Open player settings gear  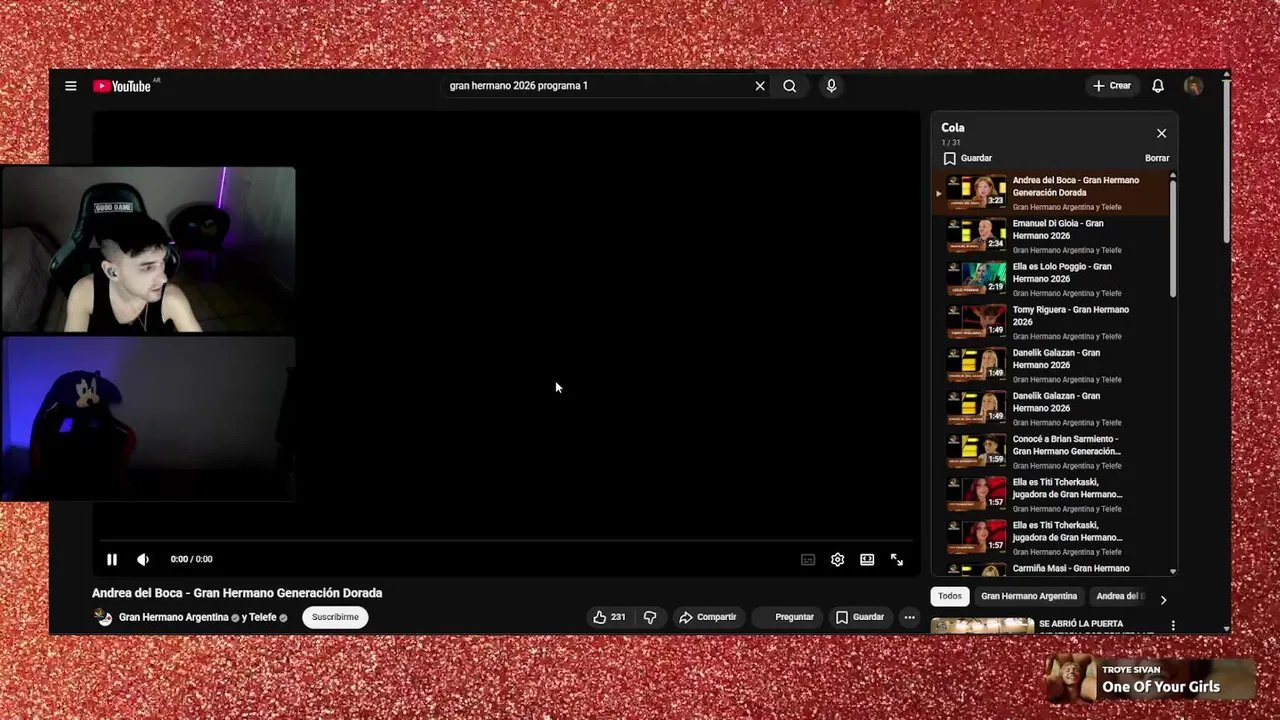(838, 560)
